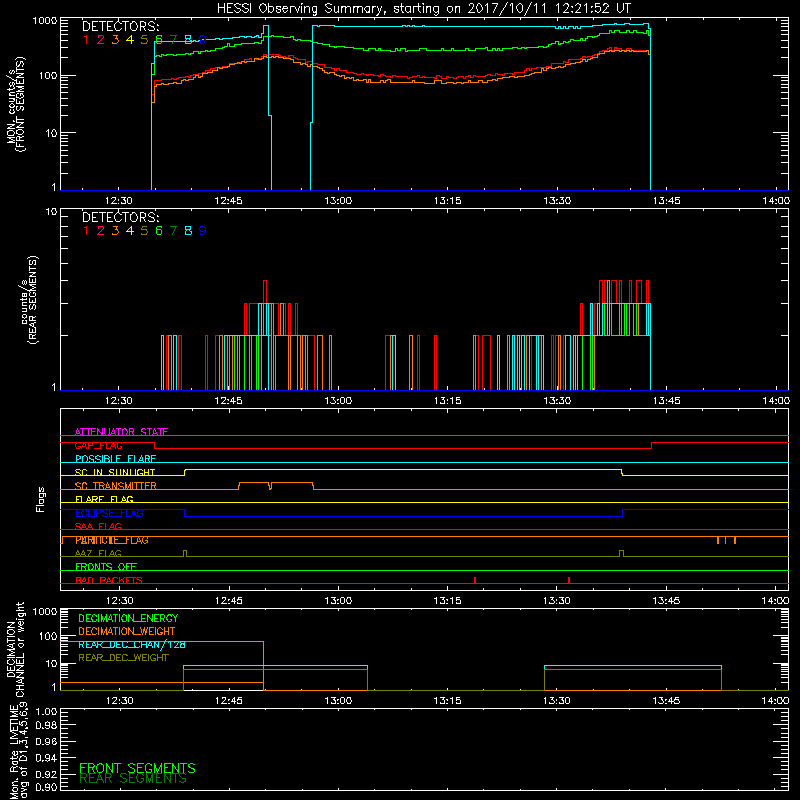Viewport: 800px width, 800px height.
Task: Select red detector 1 in rear segments legend
Action: pos(86,231)
